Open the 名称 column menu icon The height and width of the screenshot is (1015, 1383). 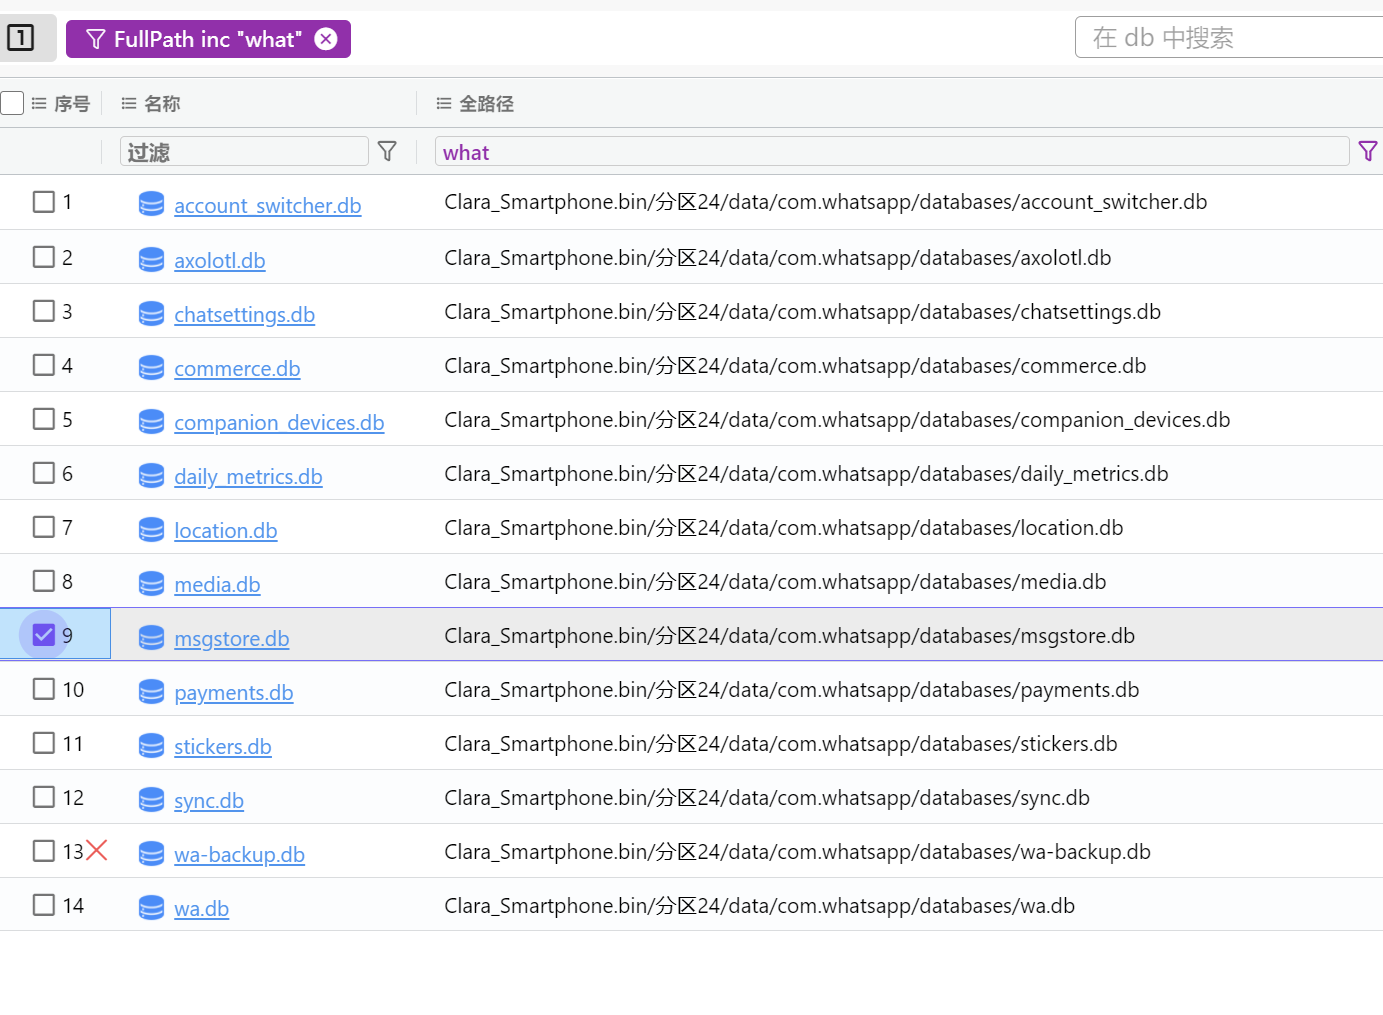click(129, 103)
